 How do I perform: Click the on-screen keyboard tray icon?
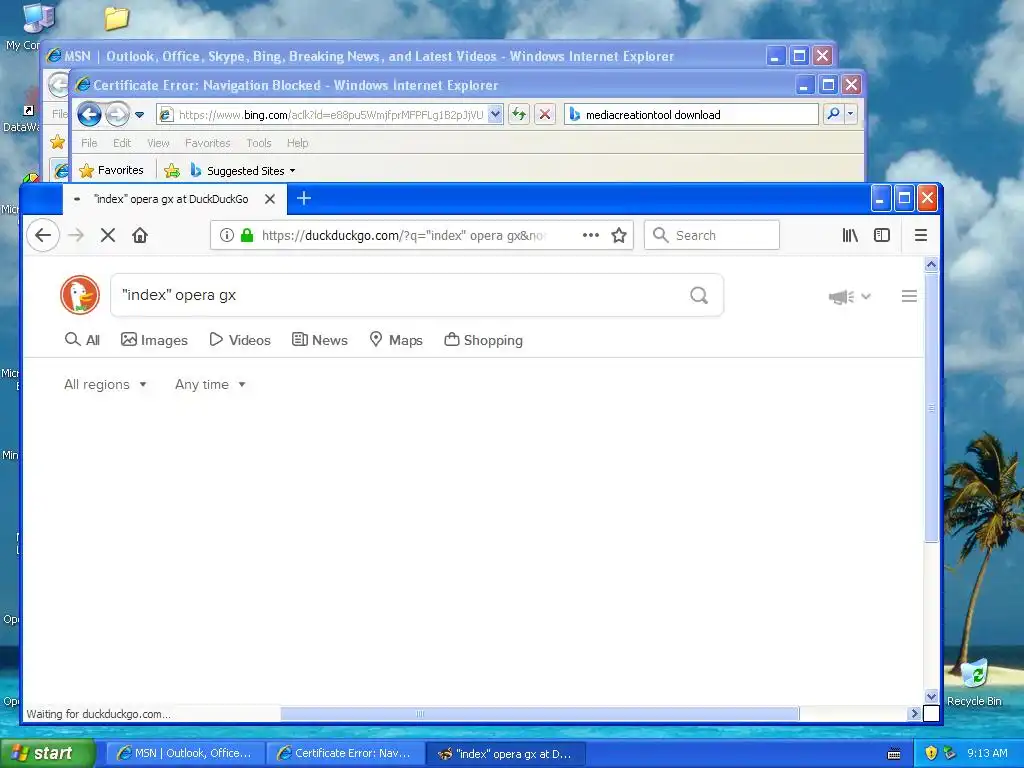coord(894,754)
